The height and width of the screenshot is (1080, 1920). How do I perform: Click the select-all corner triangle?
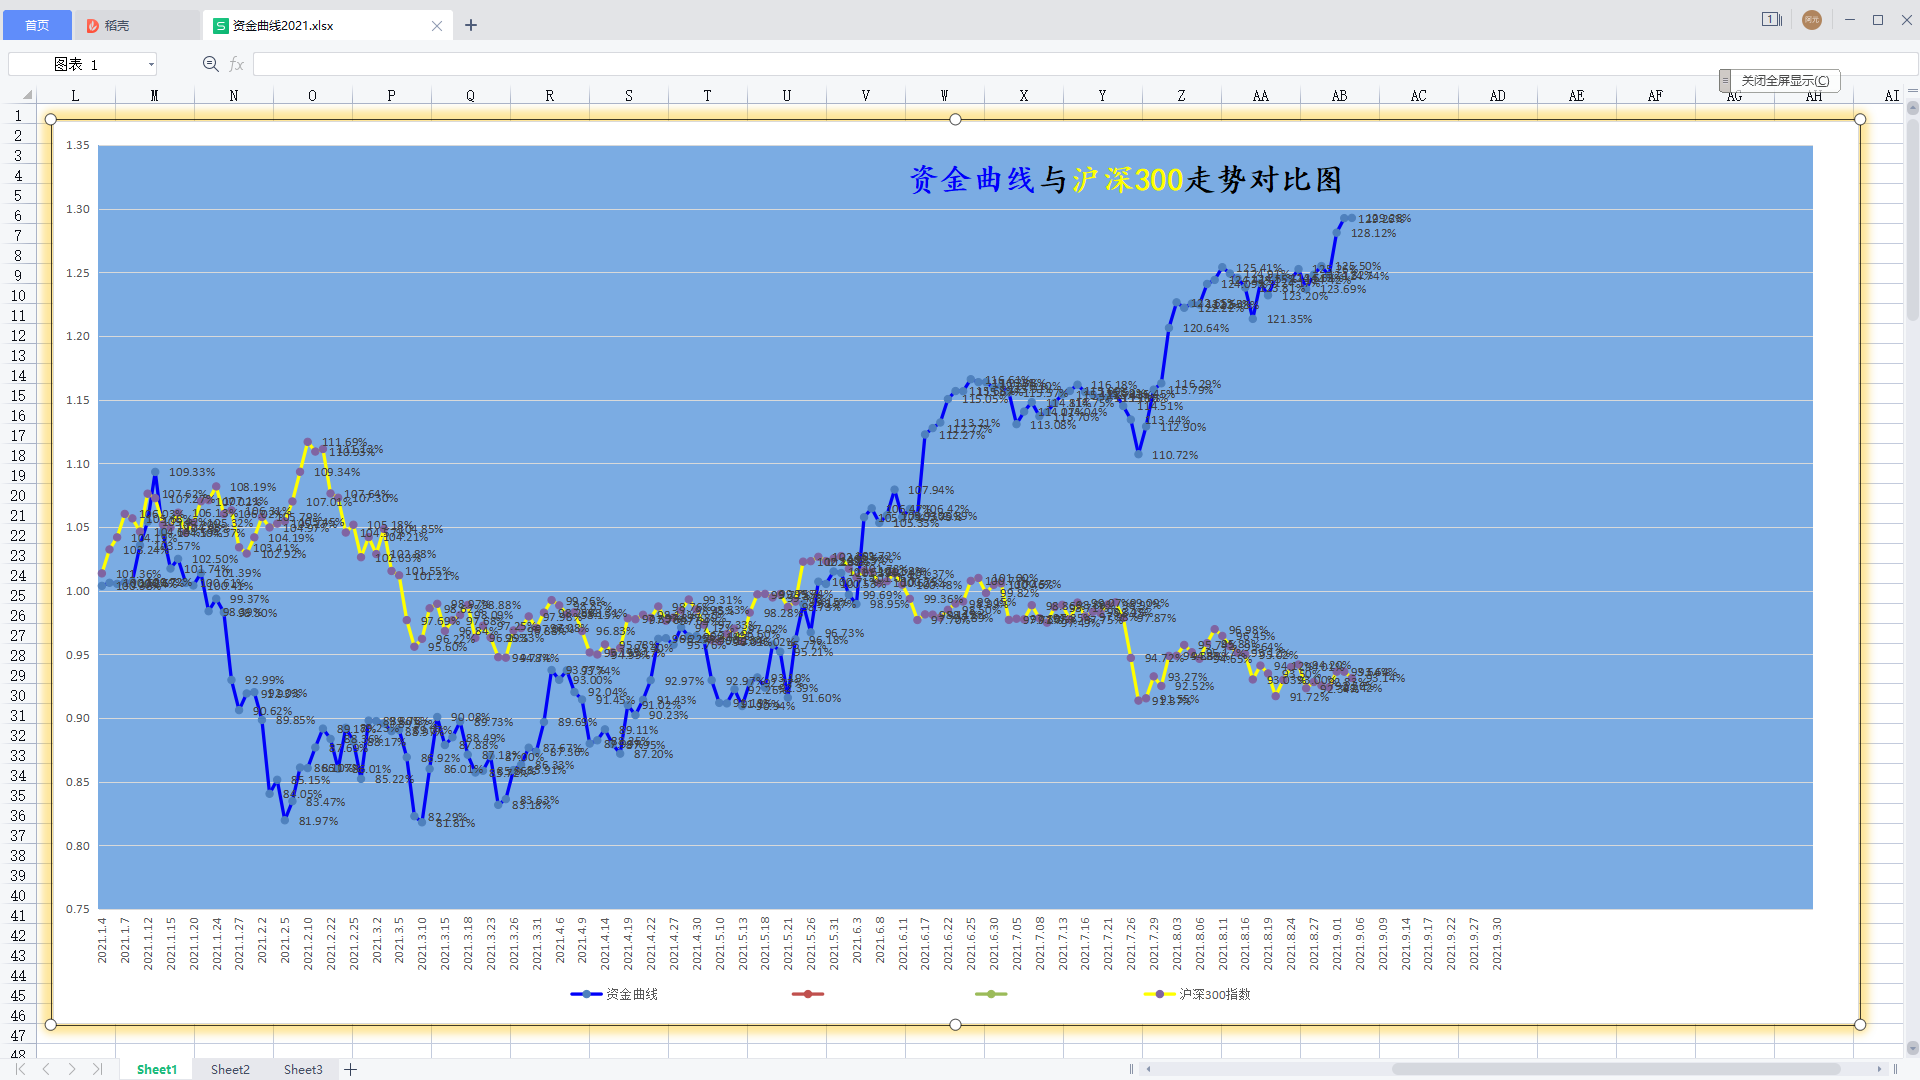(x=27, y=95)
